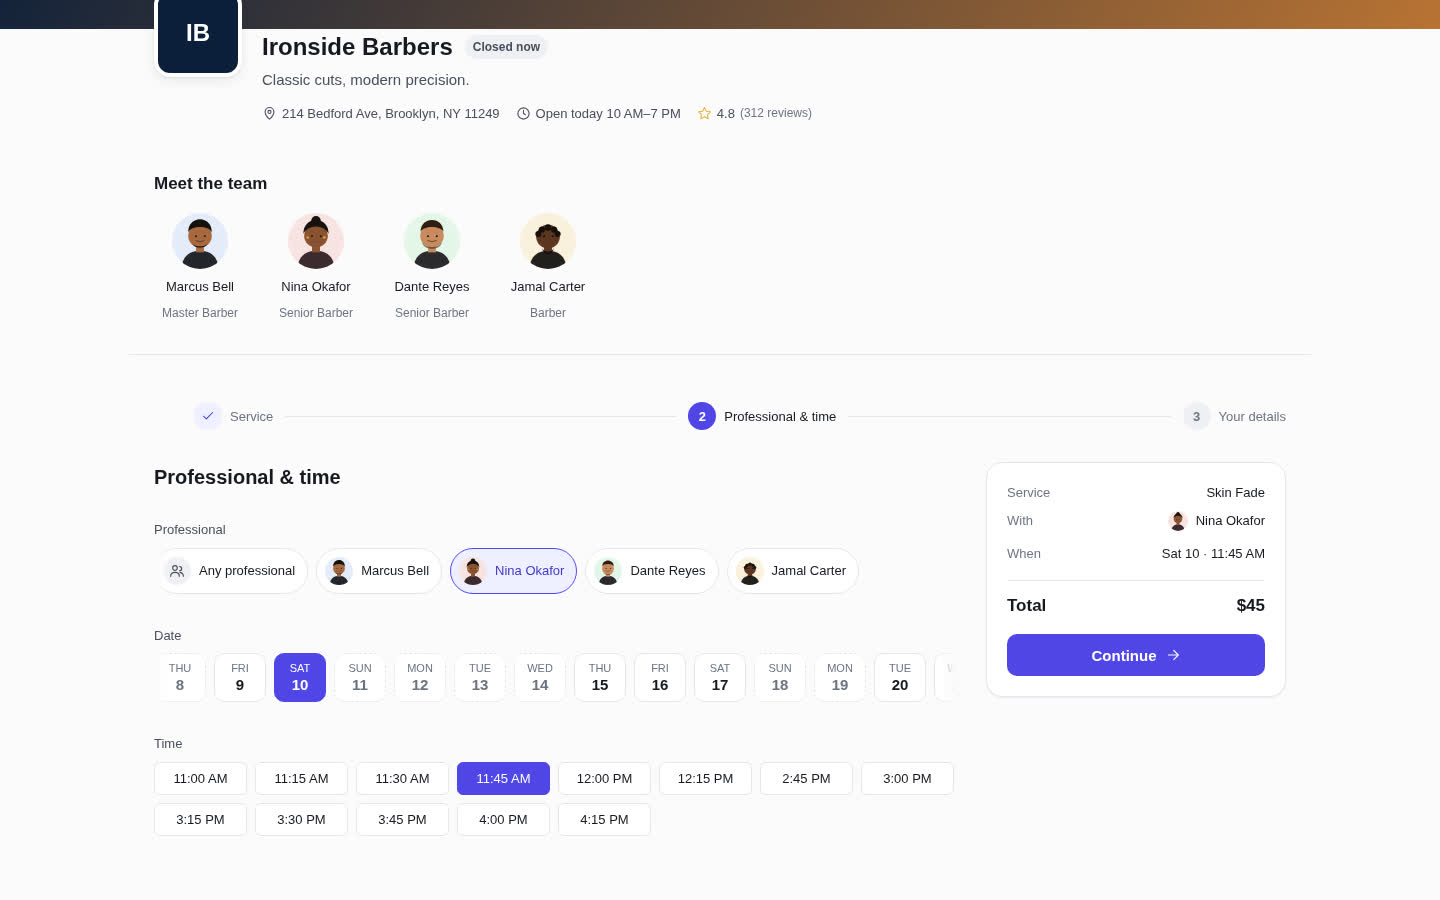Click the 214 Bedford Ave address text
This screenshot has width=1440, height=900.
click(390, 114)
